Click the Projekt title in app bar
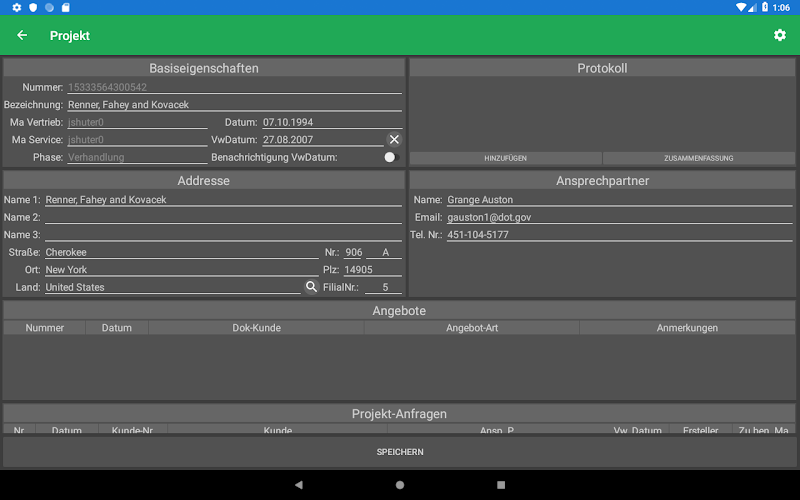 [x=70, y=36]
